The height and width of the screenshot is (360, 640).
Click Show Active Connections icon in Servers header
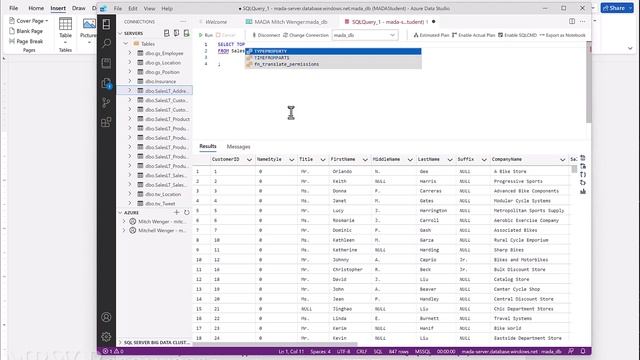(186, 33)
